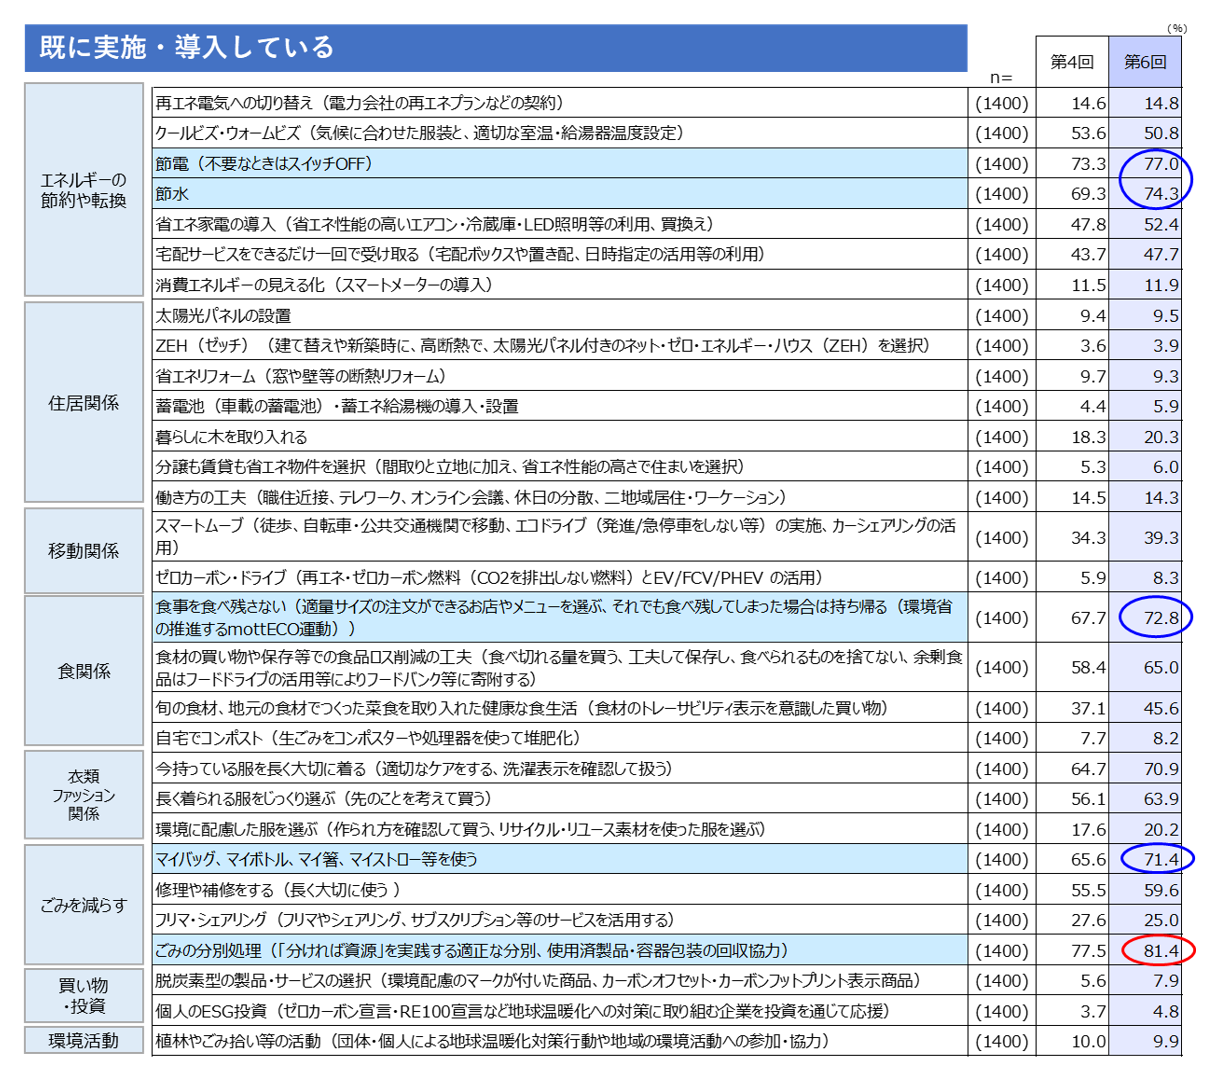Viewport: 1215px width, 1071px height.
Task: Click the ごみの分別処理 row text
Action: (472, 951)
